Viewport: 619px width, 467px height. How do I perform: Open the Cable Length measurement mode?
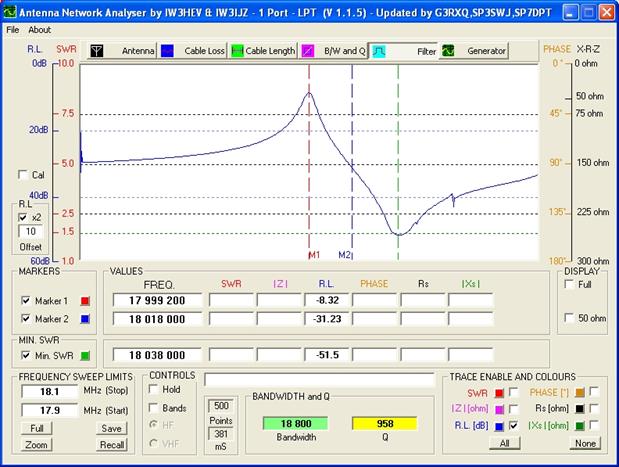coord(237,50)
